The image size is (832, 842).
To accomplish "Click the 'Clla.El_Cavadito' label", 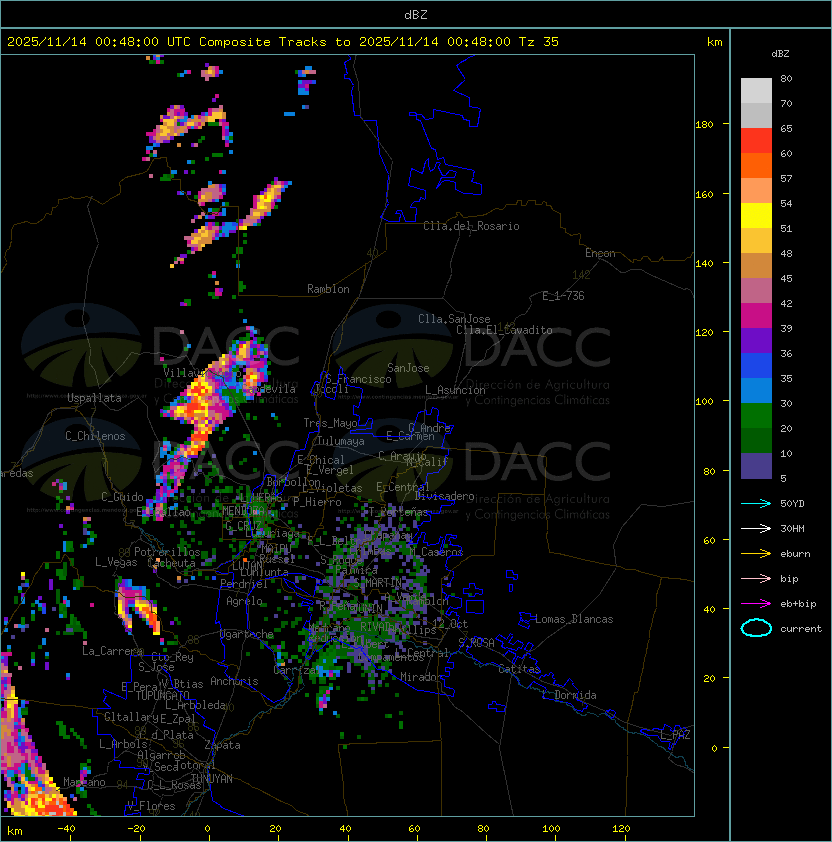I will click(504, 330).
